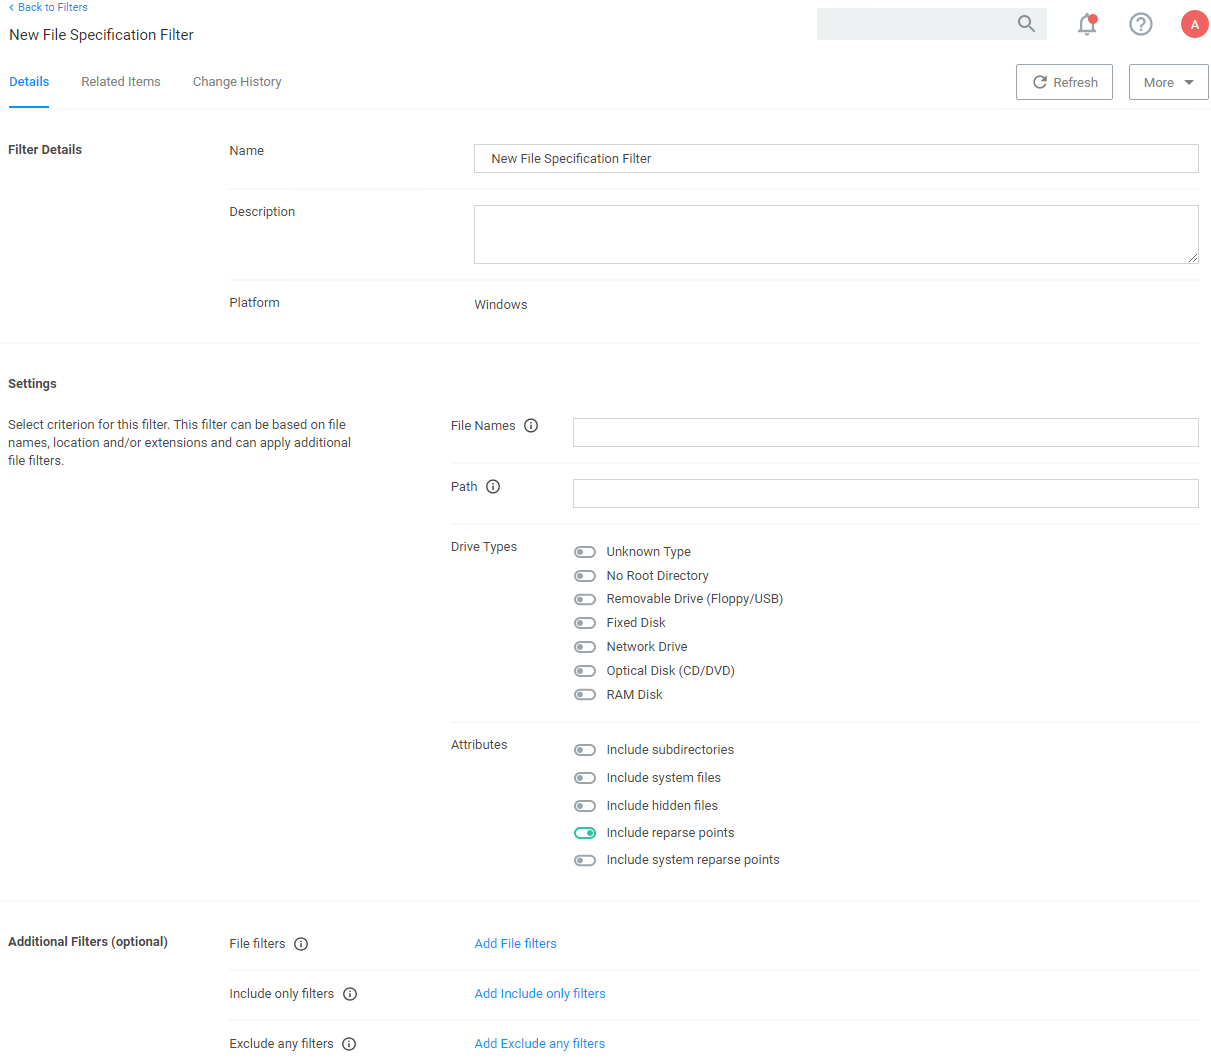Click the File filters info icon
The height and width of the screenshot is (1058, 1211).
(x=301, y=944)
